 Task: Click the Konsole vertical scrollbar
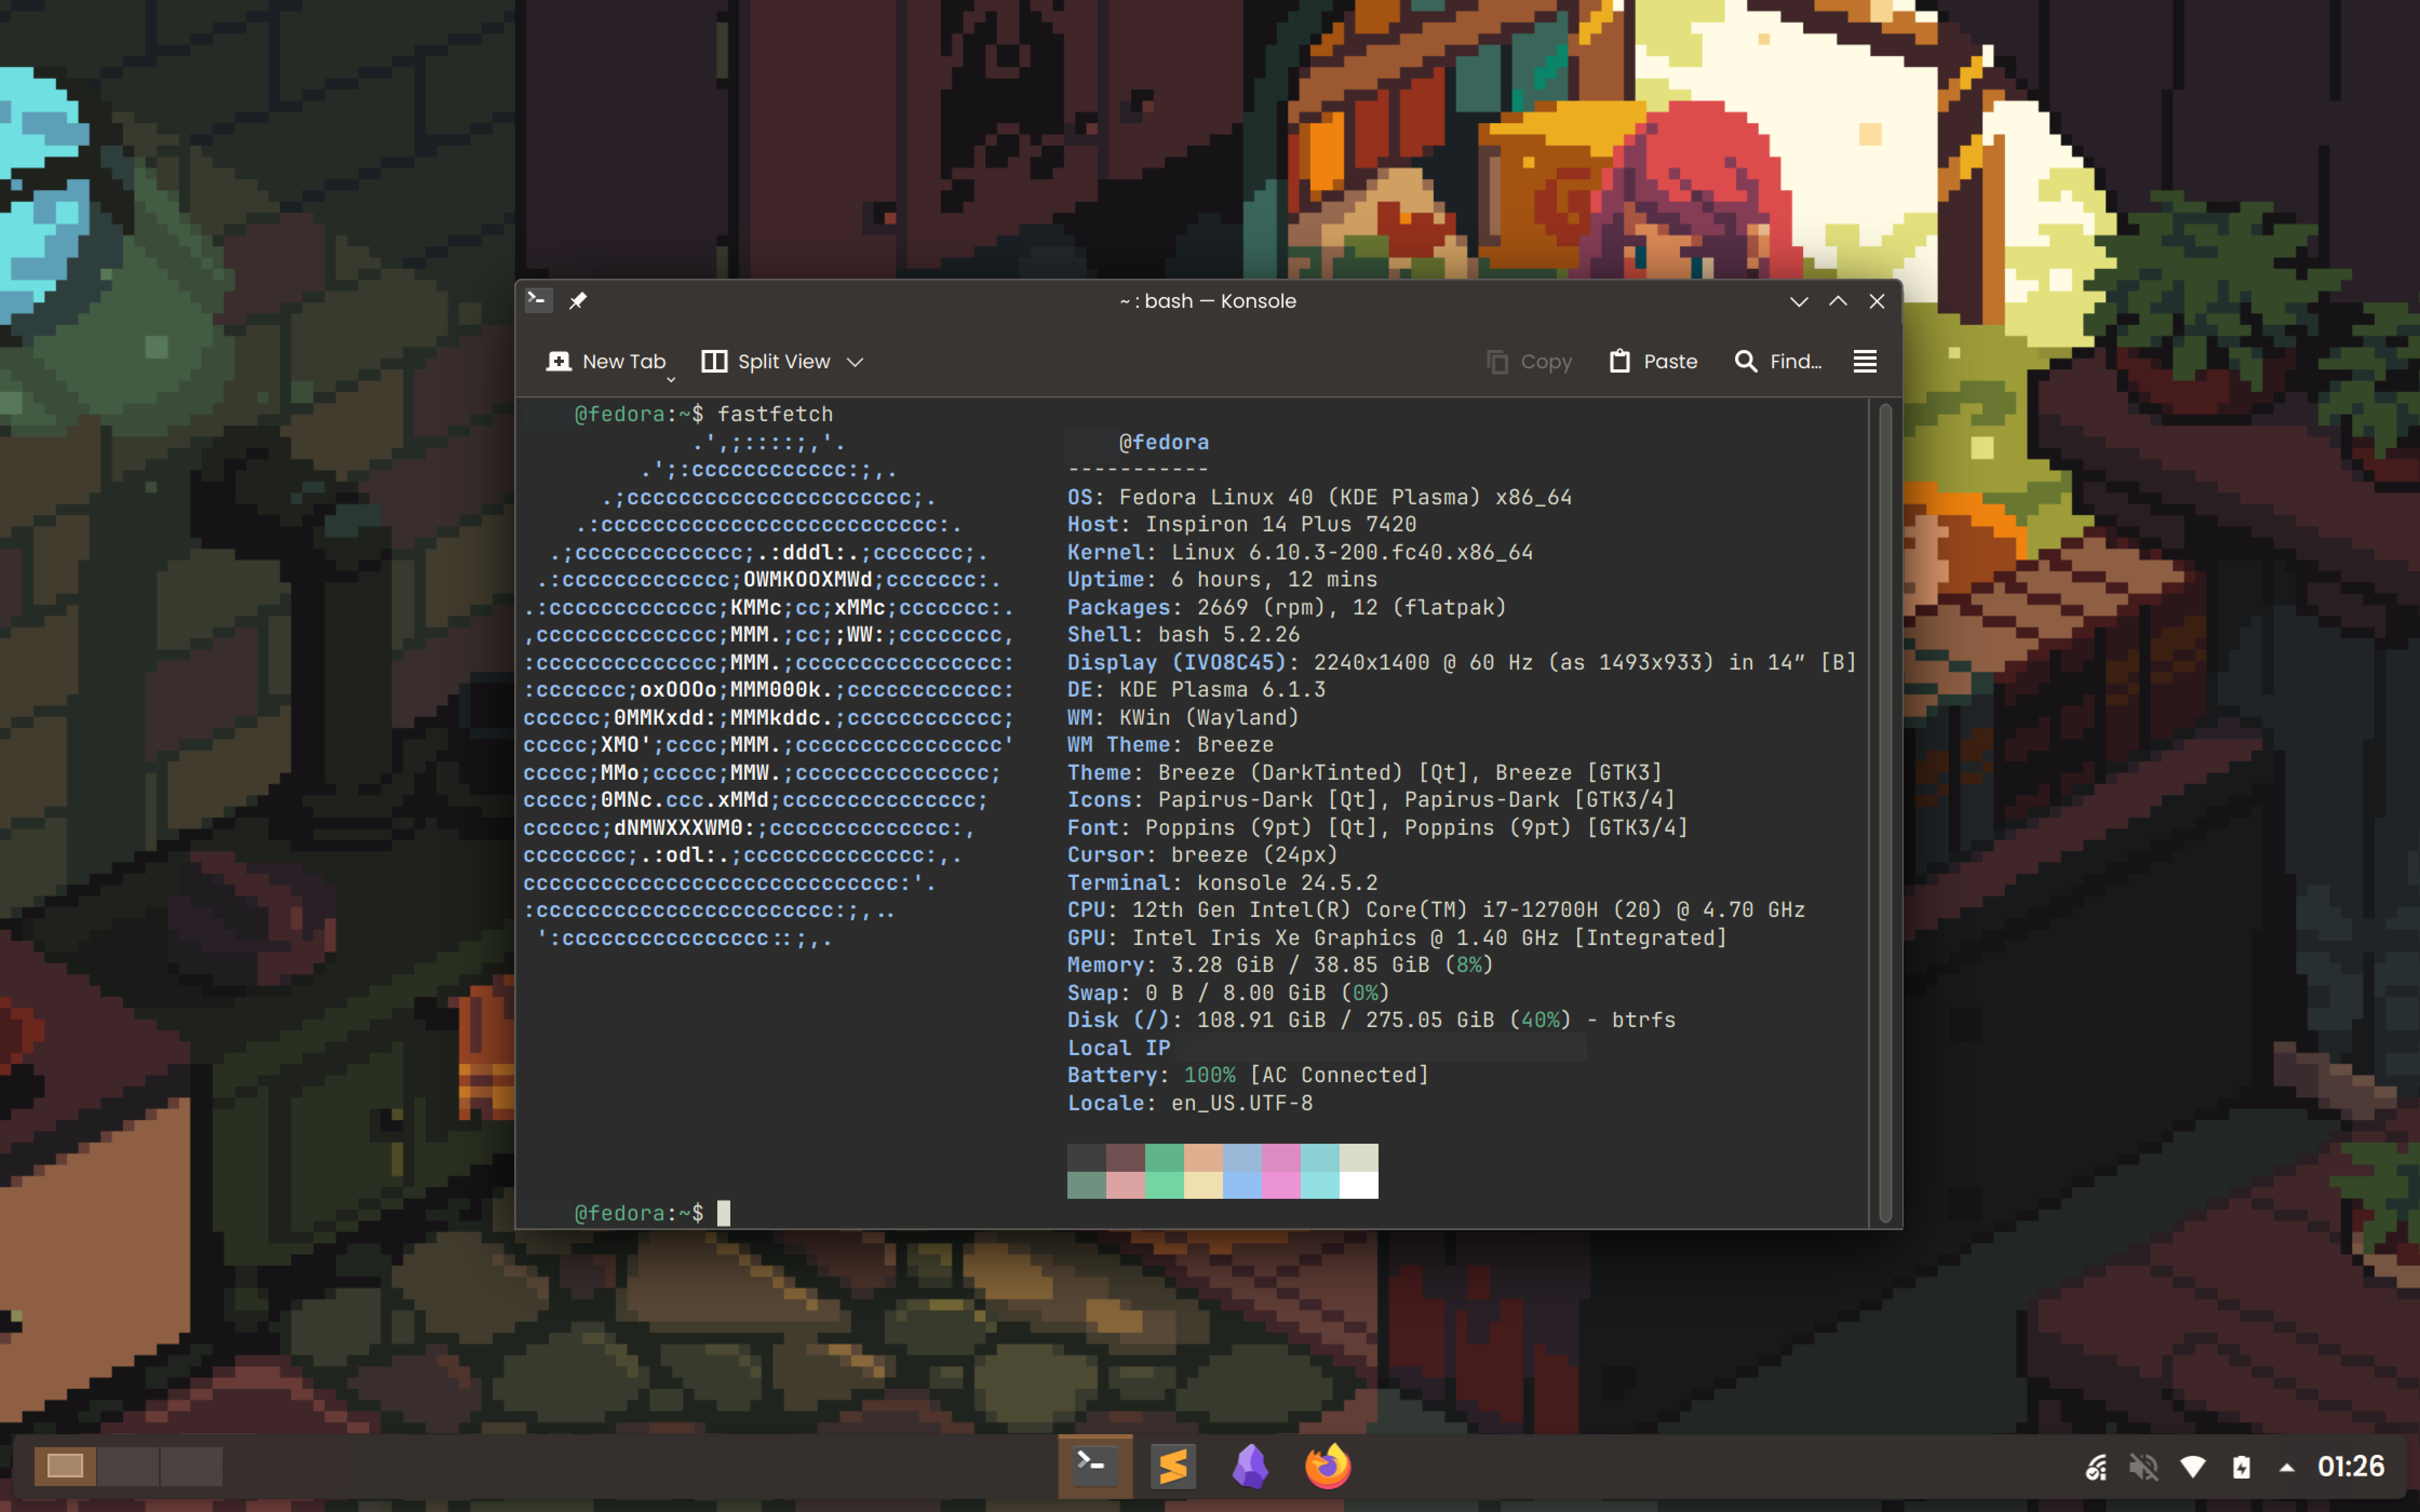[1885, 812]
